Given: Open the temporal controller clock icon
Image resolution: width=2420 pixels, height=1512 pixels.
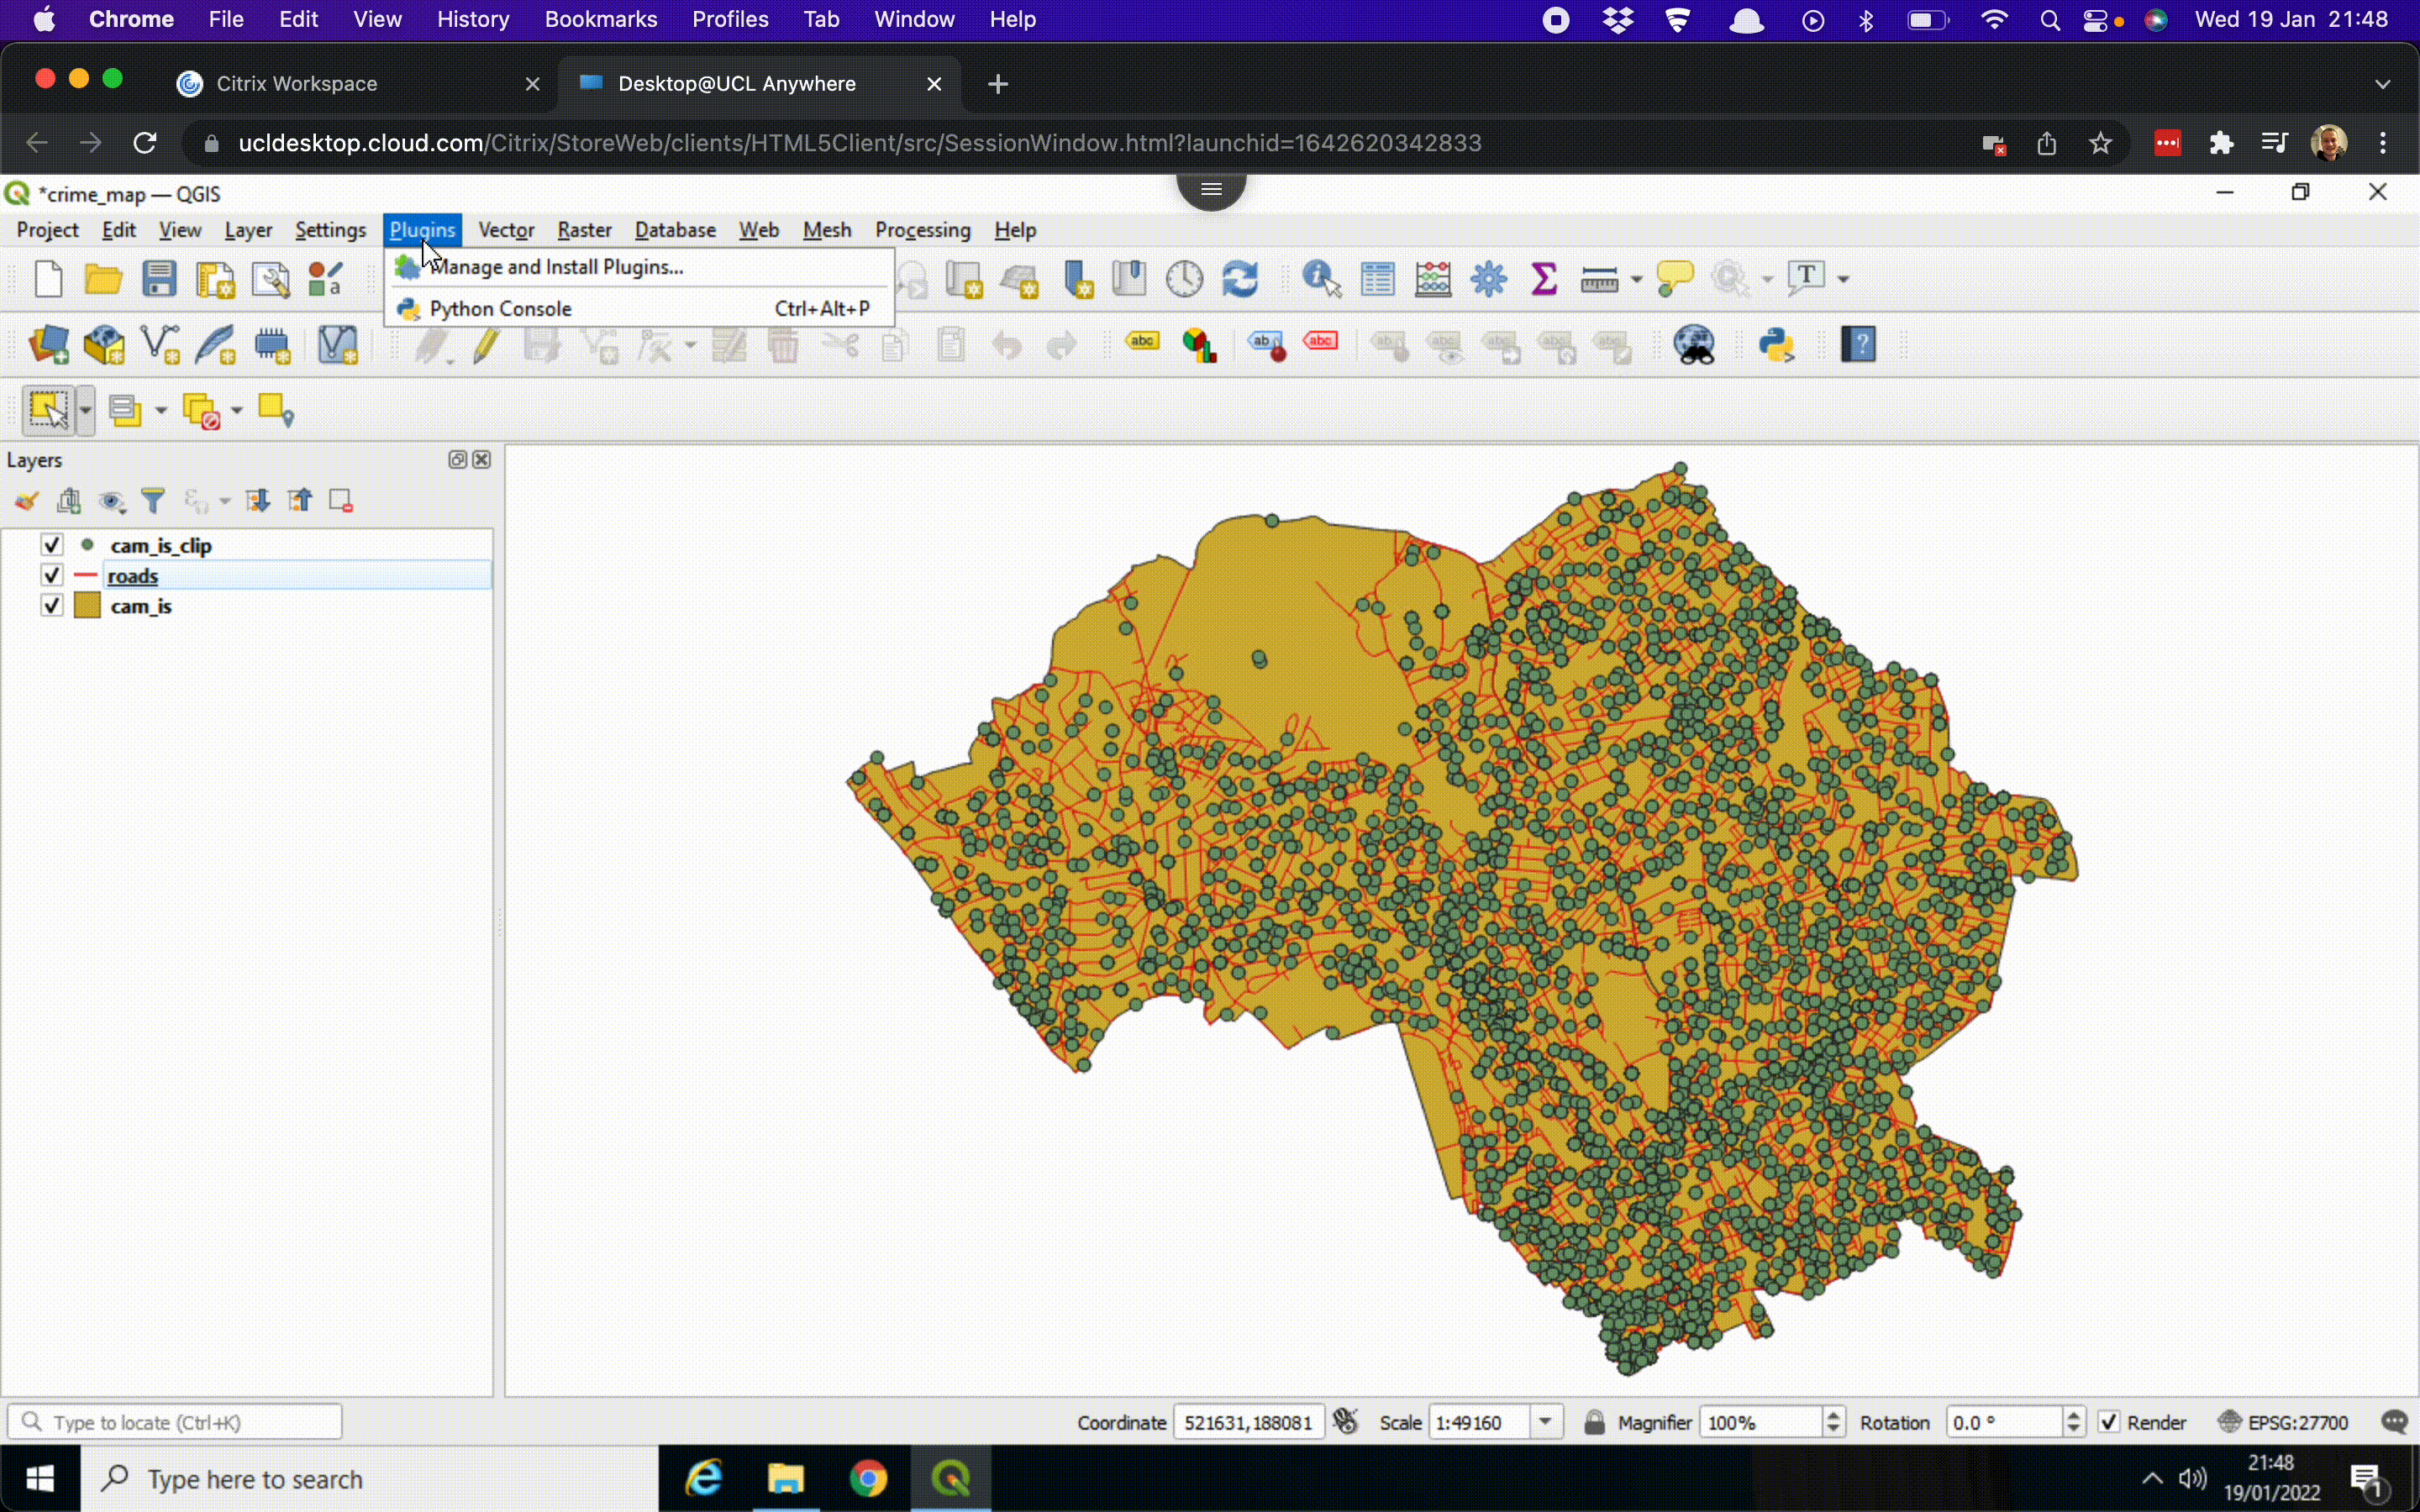Looking at the screenshot, I should 1183,278.
